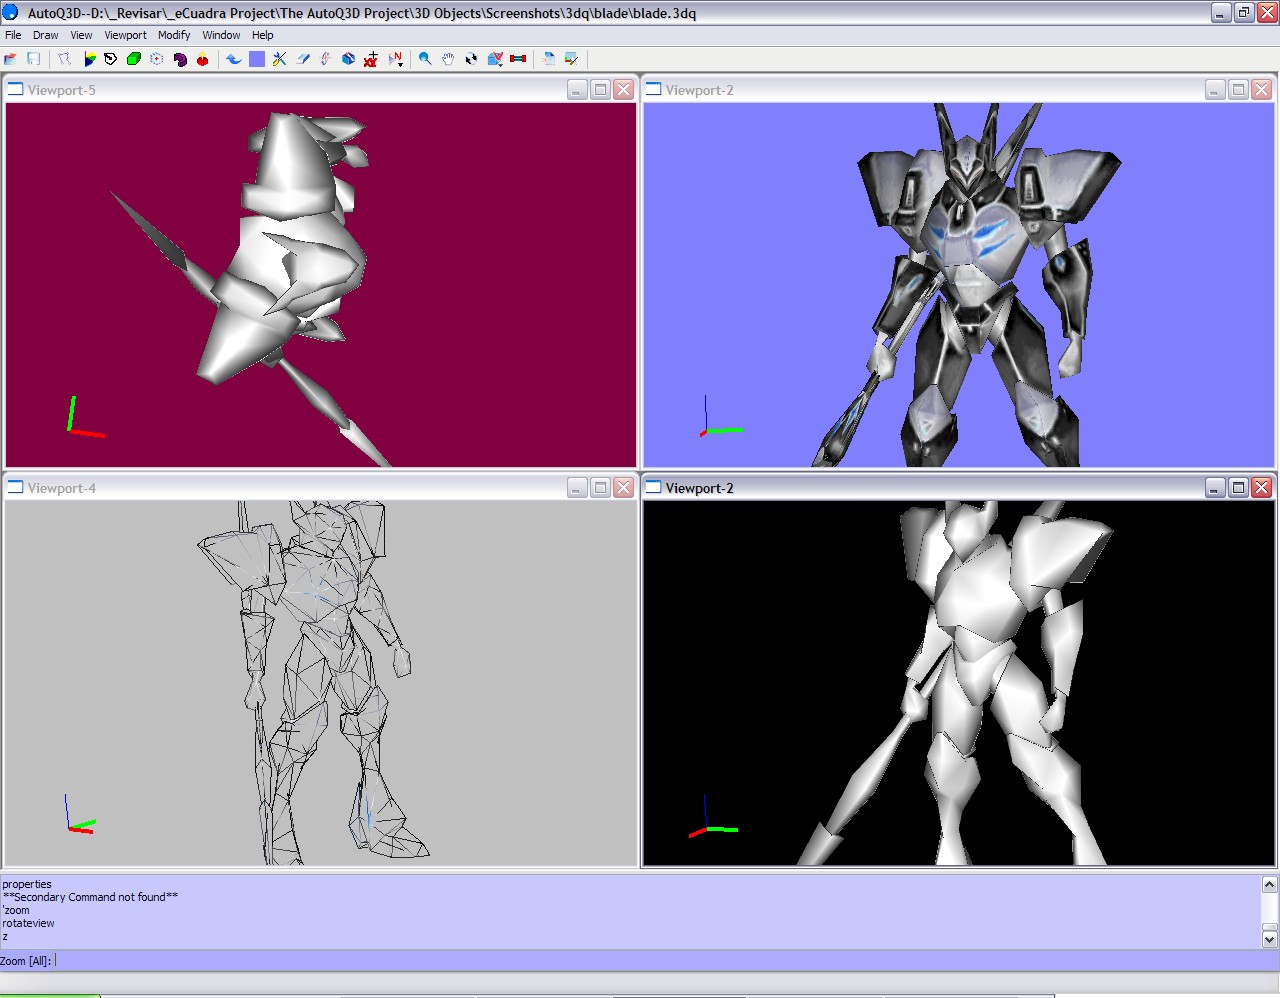Click 'rotateview' line in command log
The image size is (1280, 998).
click(28, 923)
